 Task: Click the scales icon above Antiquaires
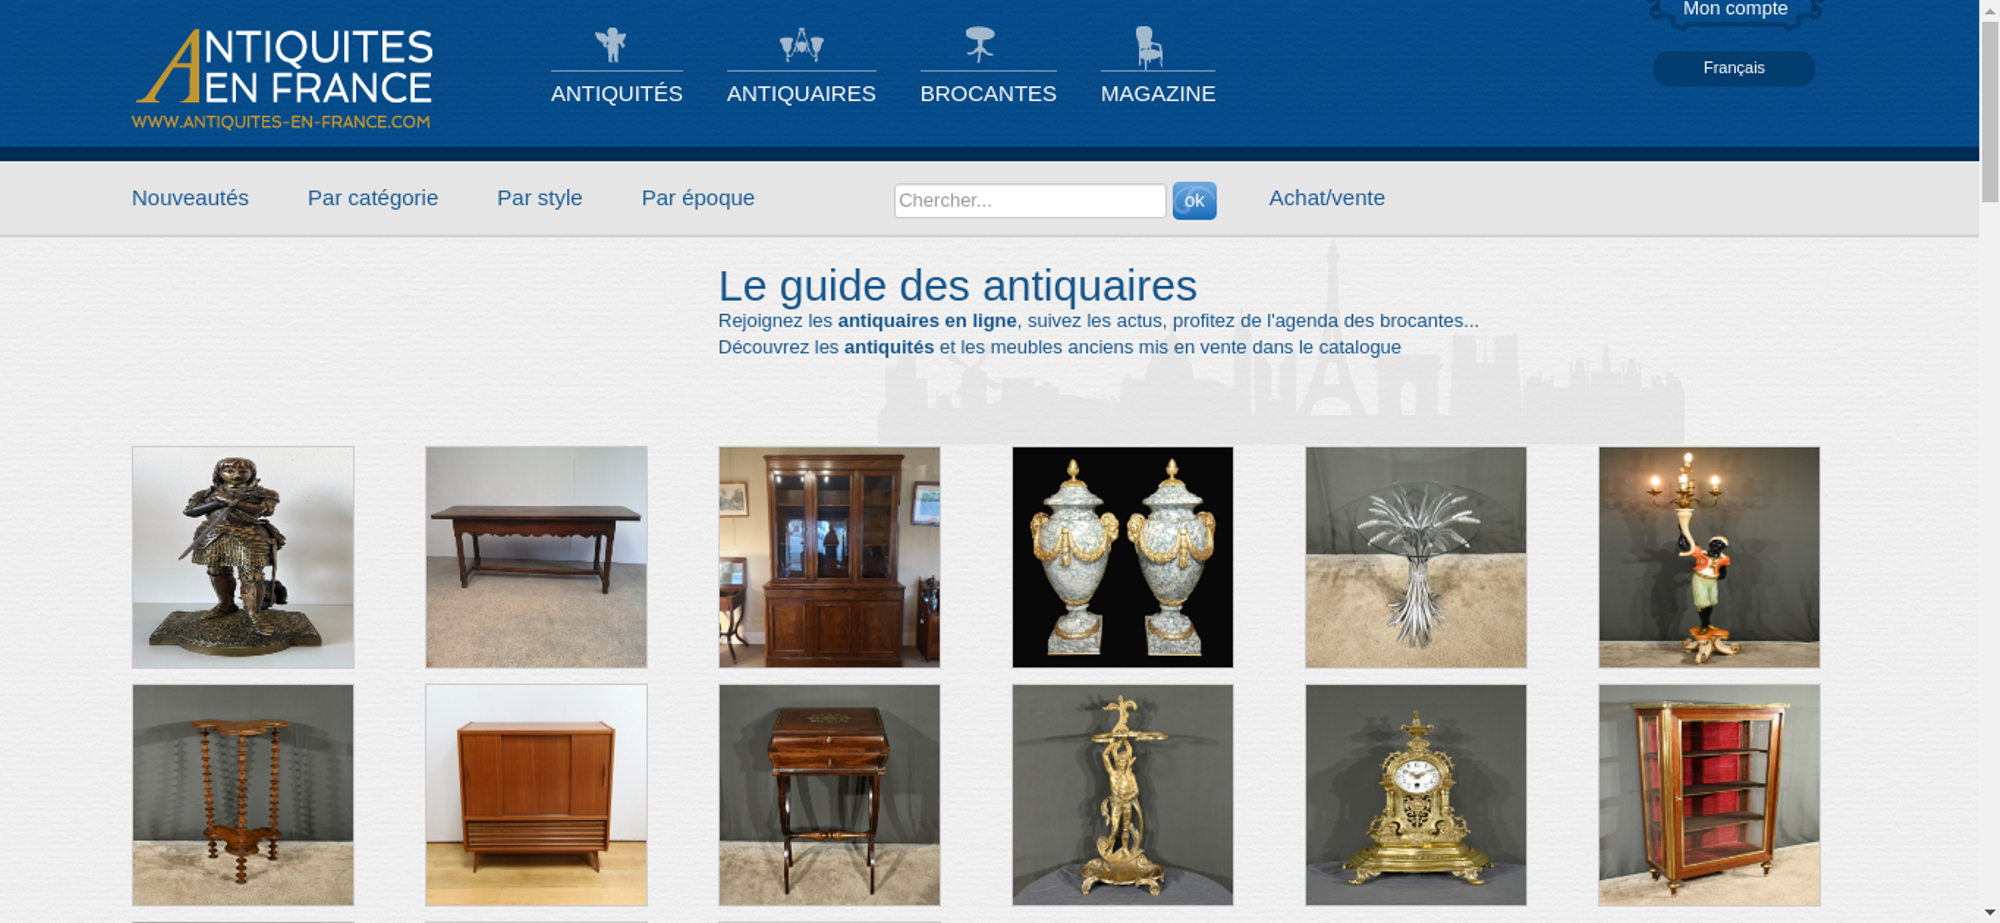point(801,45)
